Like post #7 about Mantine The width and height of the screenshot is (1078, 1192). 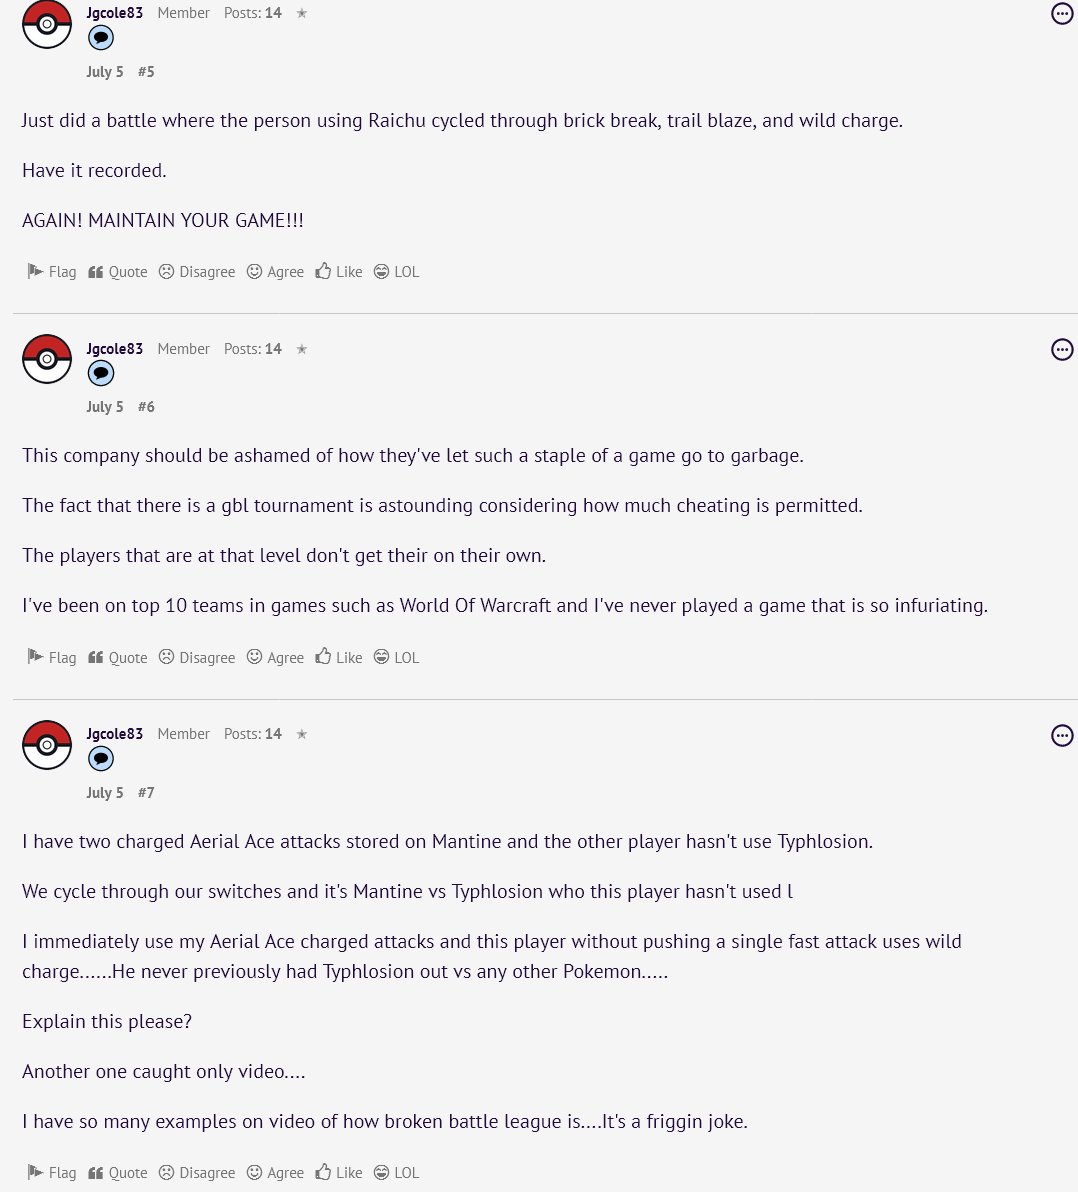tap(339, 1173)
